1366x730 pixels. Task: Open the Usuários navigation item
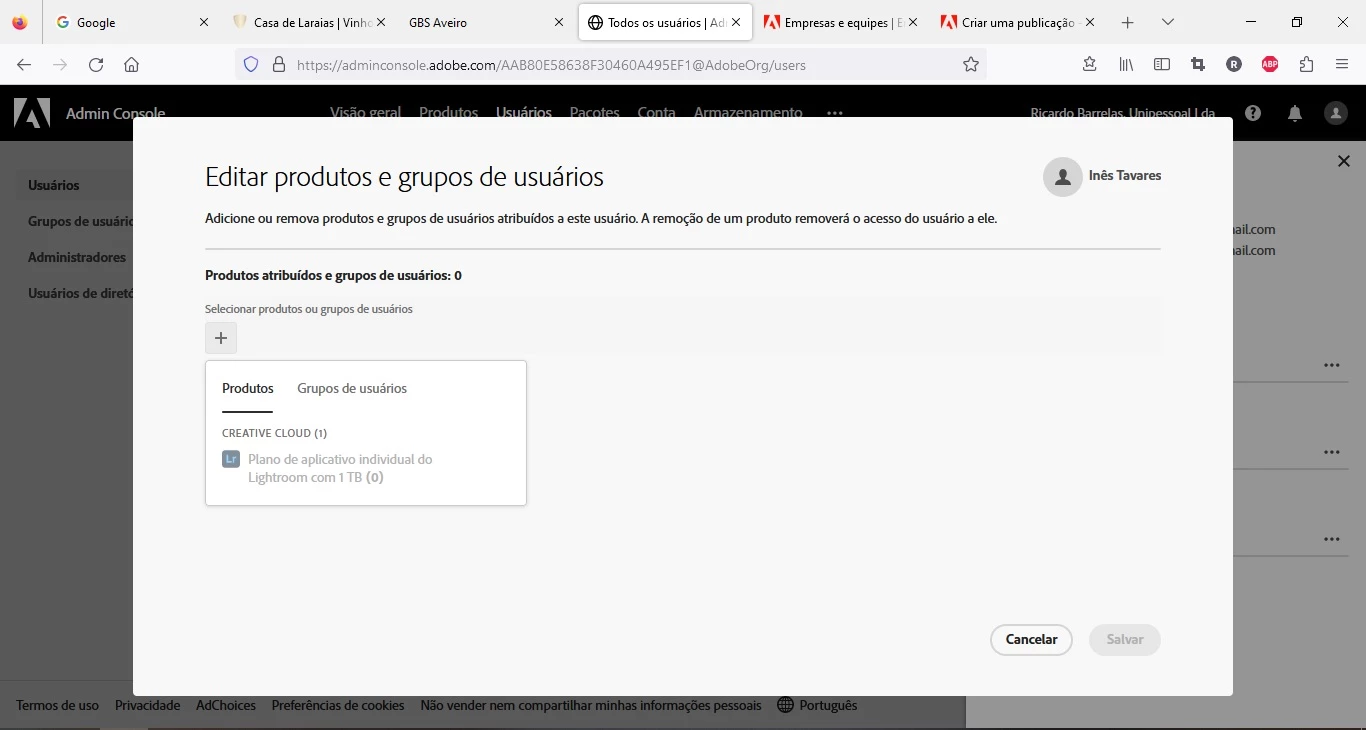point(524,113)
